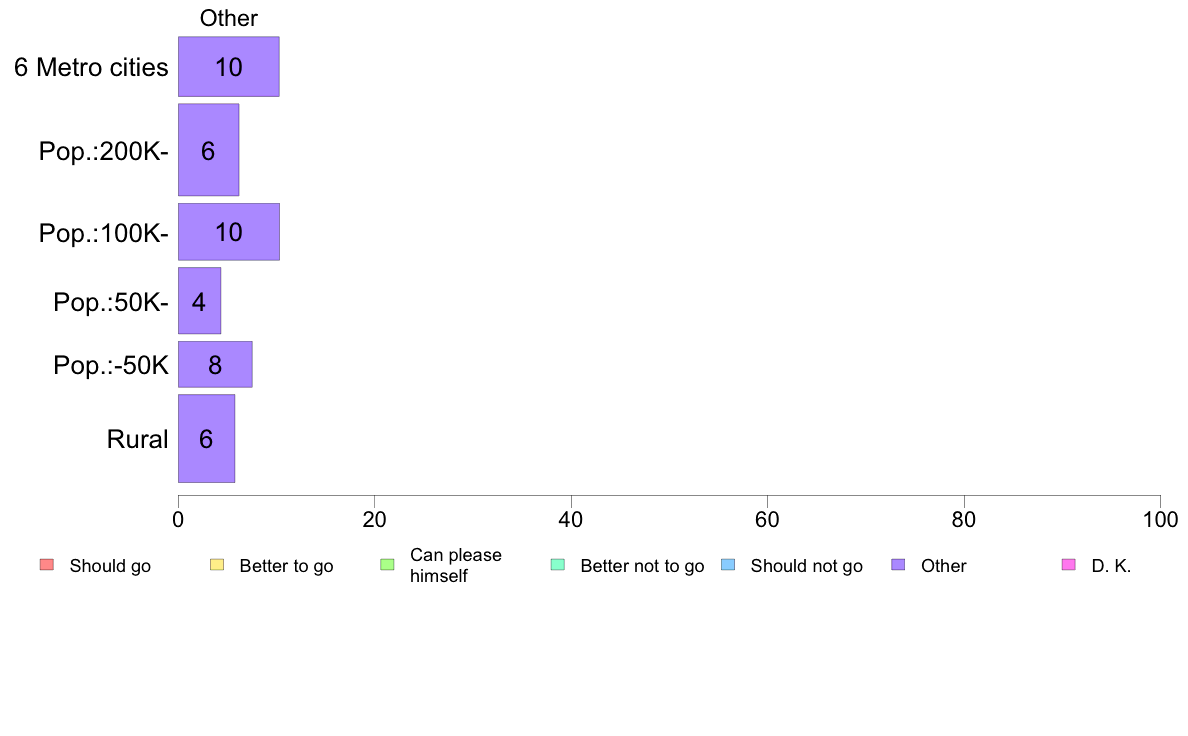Viewport: 1188px width, 736px height.
Task: Click the Other column header above bars
Action: 229,18
